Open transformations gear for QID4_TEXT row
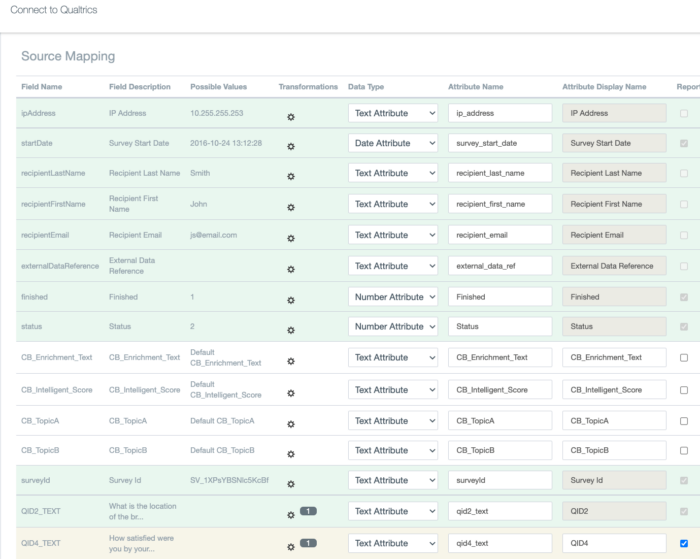700x559 pixels. pos(291,547)
